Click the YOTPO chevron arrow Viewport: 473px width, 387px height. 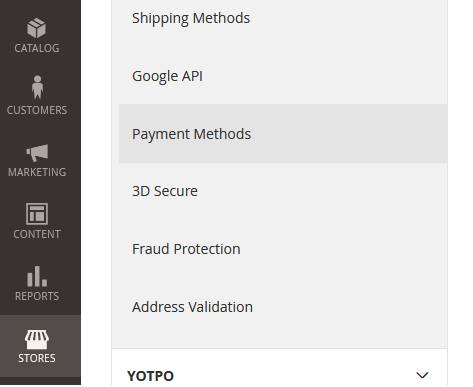click(422, 375)
